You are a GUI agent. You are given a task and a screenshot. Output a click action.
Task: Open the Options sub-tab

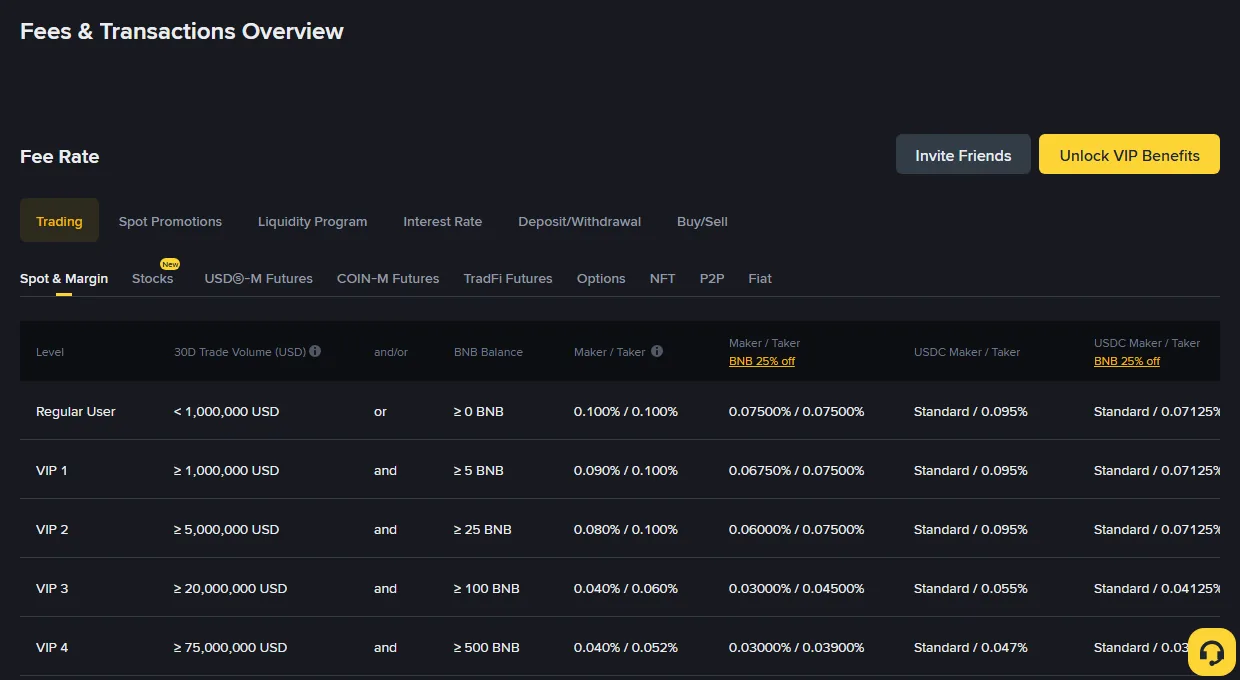point(601,278)
